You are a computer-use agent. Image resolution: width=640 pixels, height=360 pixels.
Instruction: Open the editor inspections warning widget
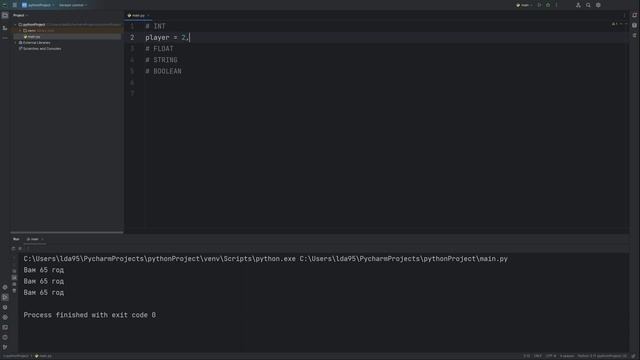(x=615, y=24)
